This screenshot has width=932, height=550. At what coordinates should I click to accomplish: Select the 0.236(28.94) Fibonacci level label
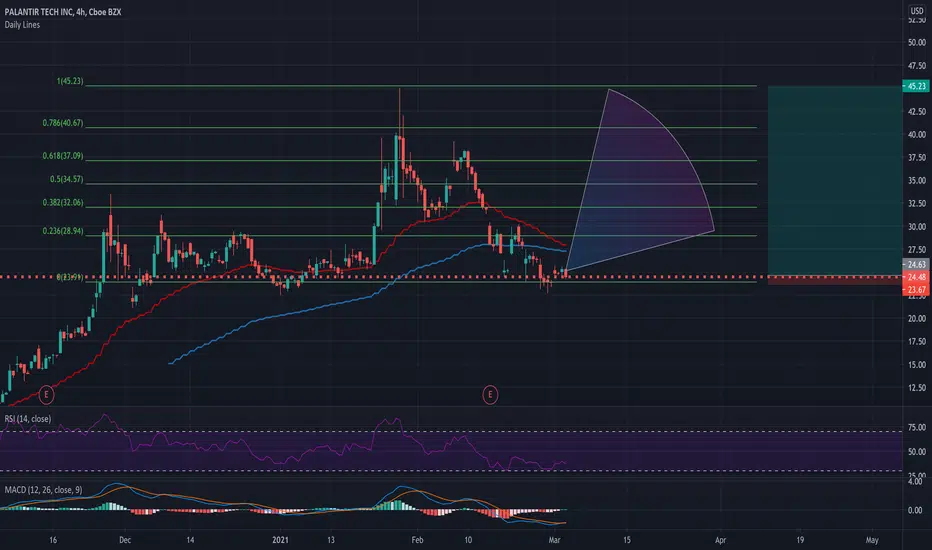tap(63, 231)
